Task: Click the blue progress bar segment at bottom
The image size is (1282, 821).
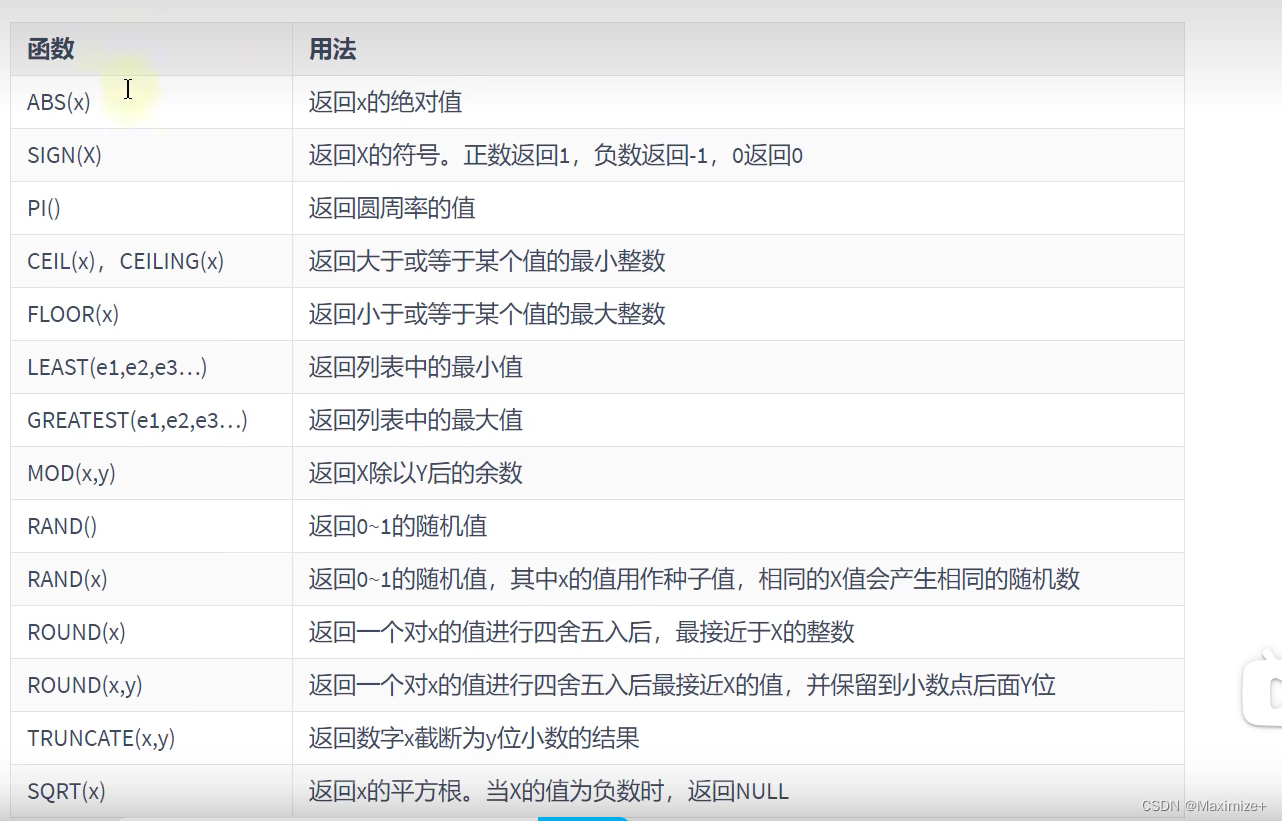Action: point(583,818)
